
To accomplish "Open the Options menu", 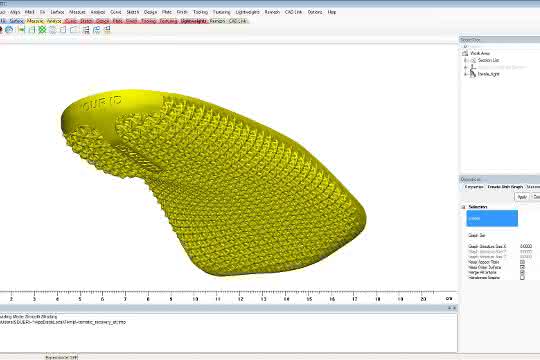I will (x=315, y=12).
